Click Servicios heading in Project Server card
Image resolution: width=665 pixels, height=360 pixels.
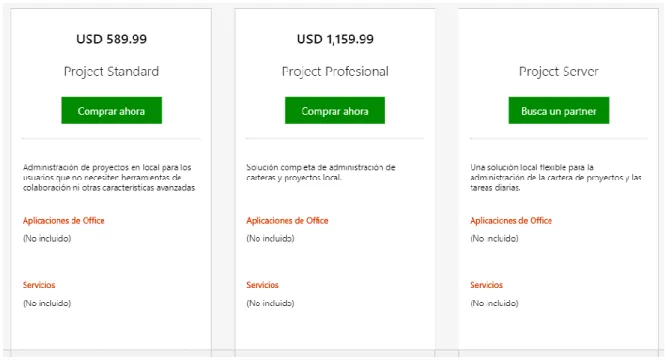[x=486, y=285]
